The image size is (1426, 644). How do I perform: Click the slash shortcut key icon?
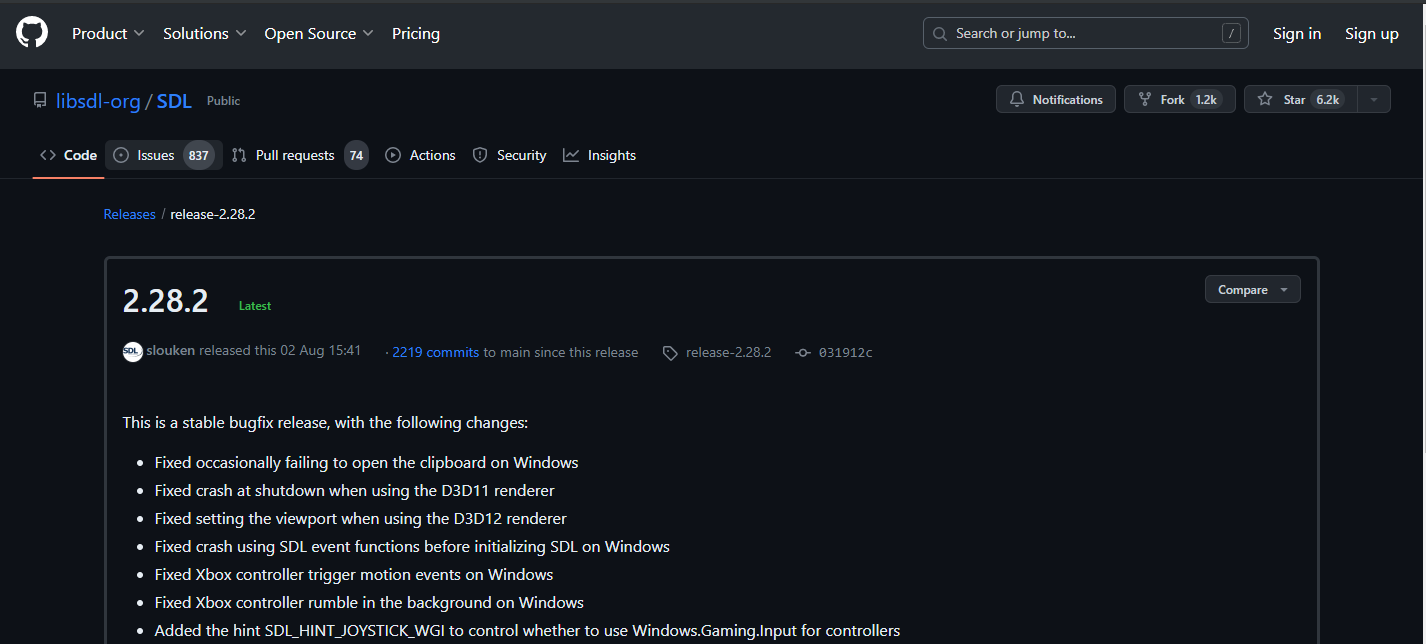click(1231, 33)
